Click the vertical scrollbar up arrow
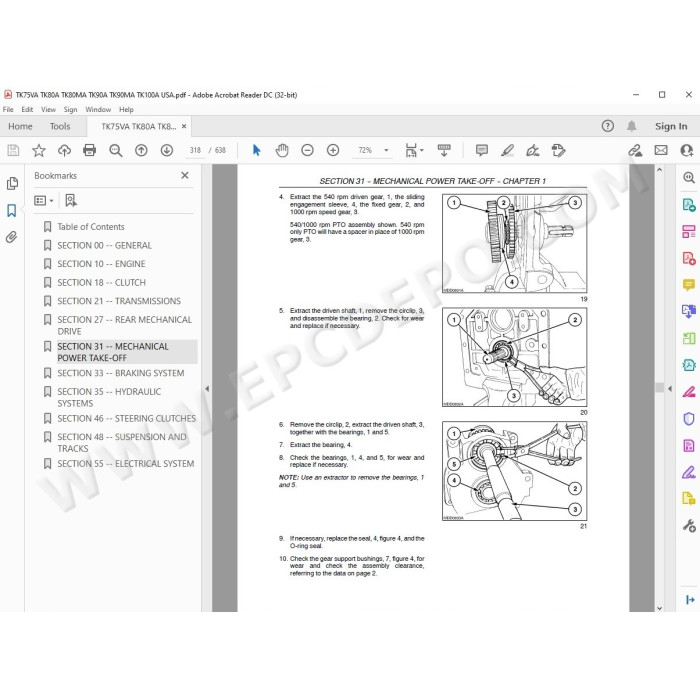 (660, 170)
